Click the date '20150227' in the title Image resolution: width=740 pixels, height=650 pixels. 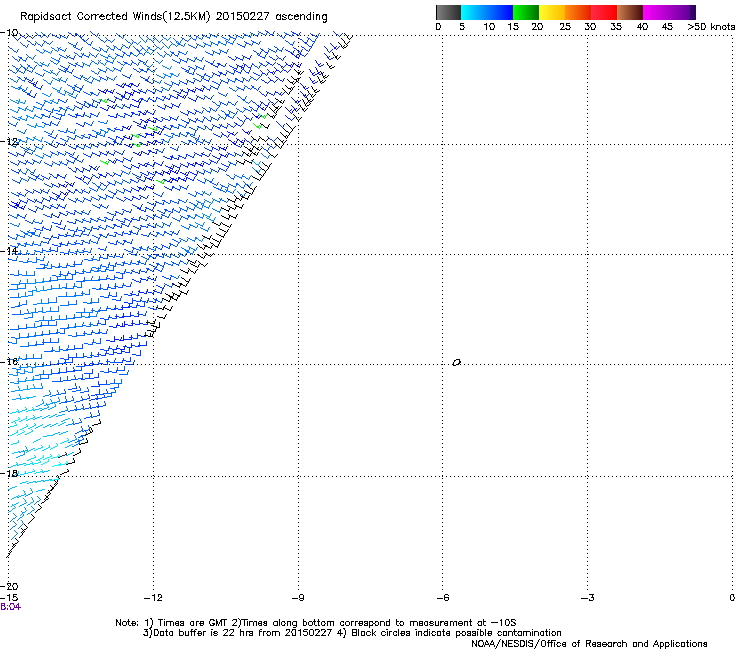point(243,16)
